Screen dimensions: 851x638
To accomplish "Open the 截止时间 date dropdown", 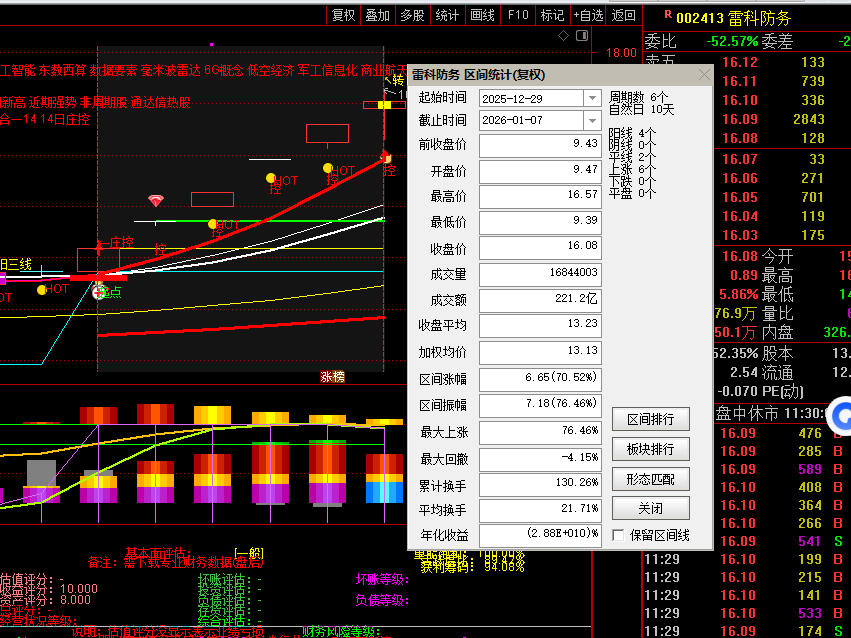I will [591, 121].
